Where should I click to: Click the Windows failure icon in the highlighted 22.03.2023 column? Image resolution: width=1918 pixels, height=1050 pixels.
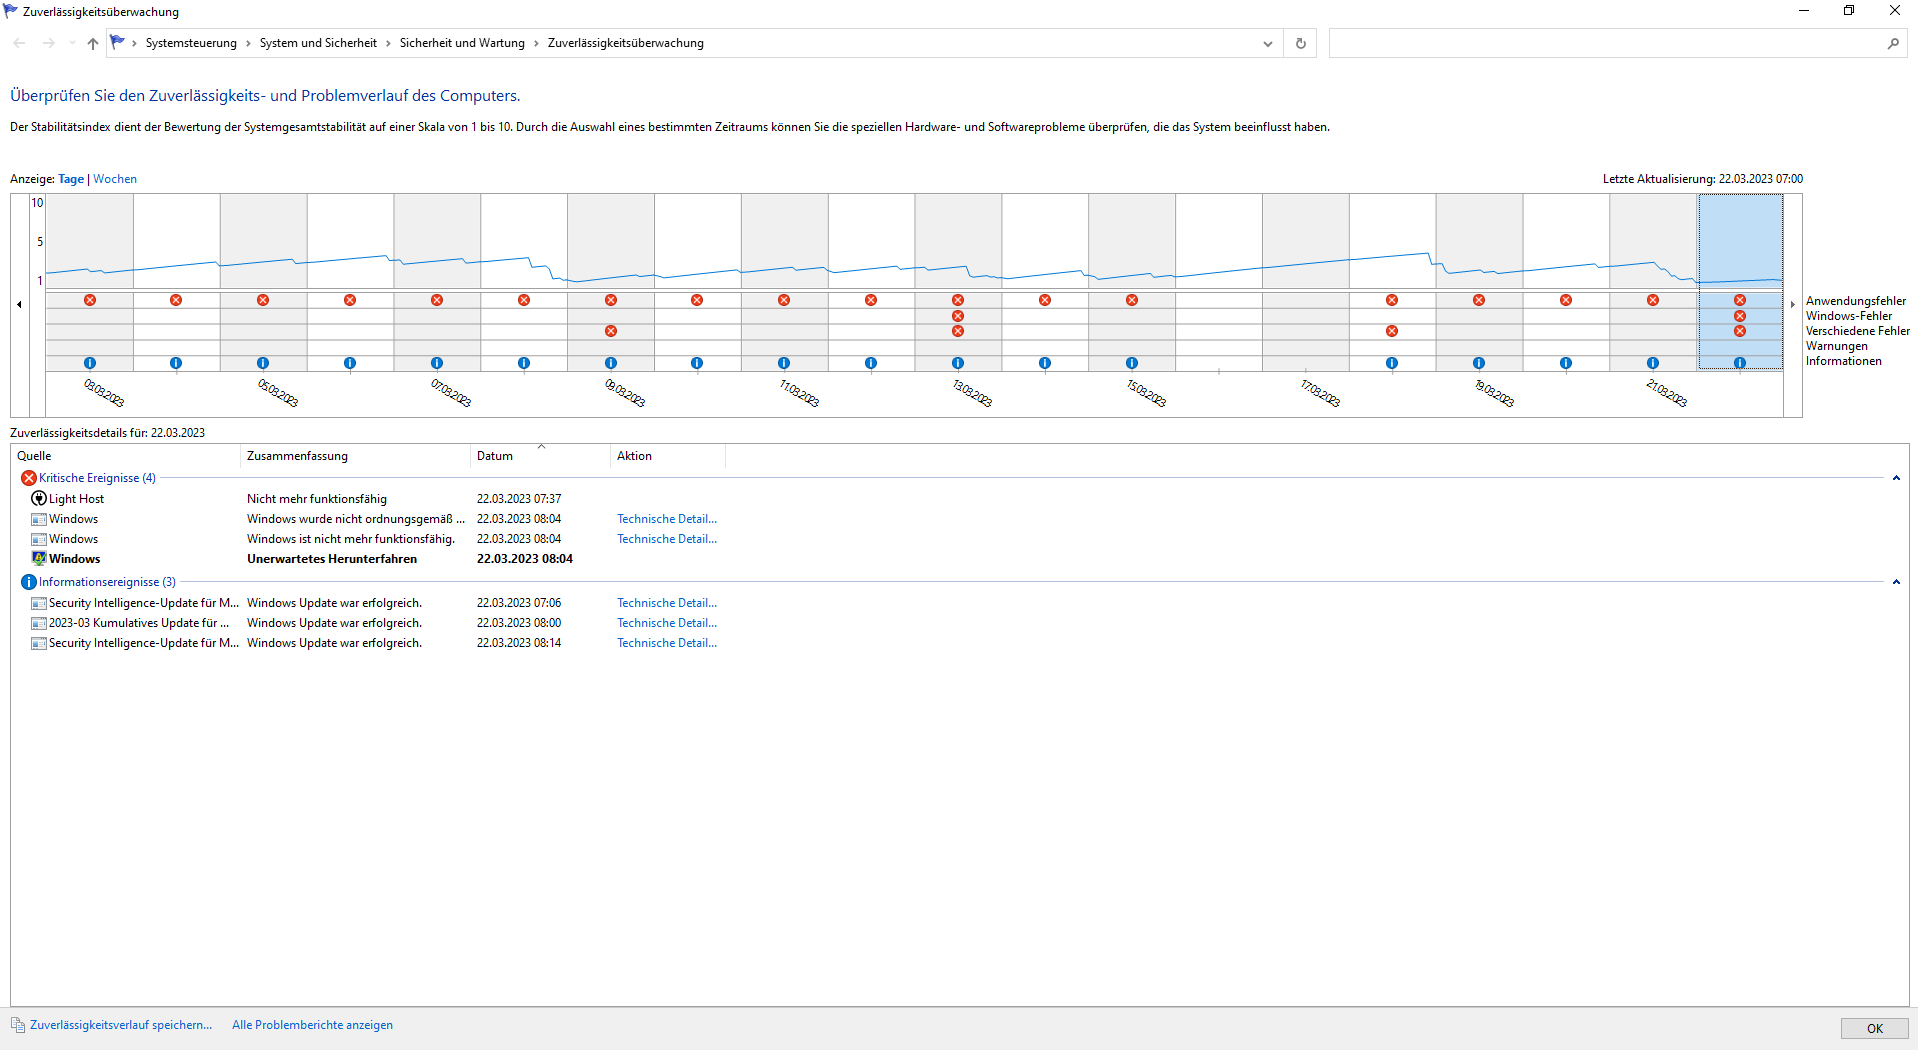1740,316
